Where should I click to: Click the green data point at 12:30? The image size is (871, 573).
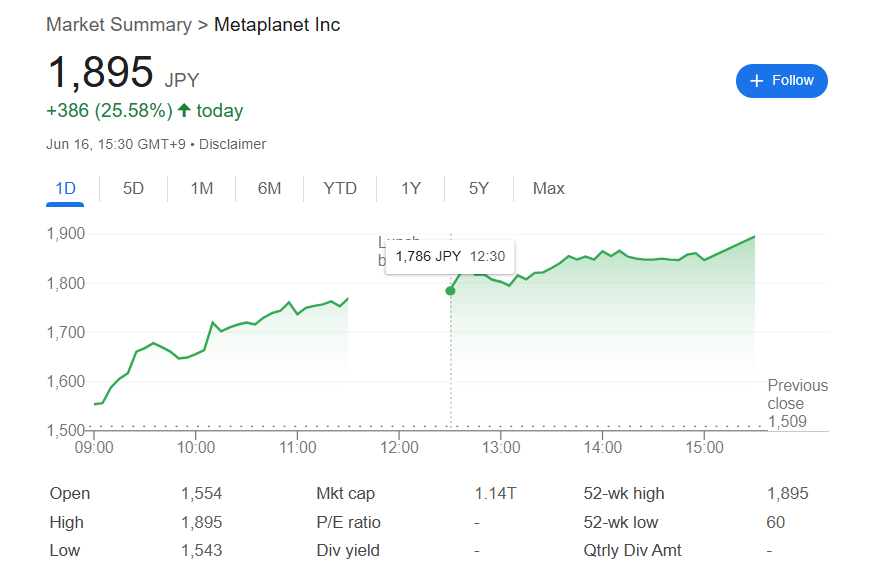pyautogui.click(x=450, y=291)
